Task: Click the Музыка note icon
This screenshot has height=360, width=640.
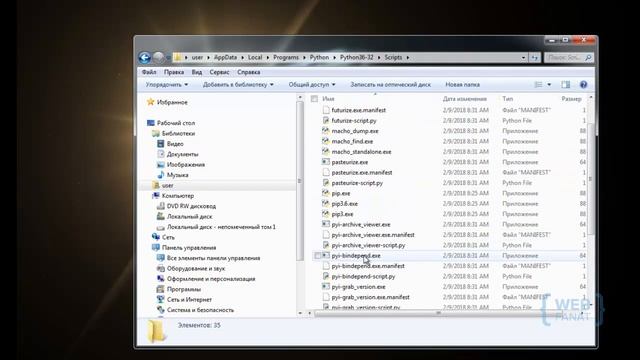Action: (x=161, y=175)
